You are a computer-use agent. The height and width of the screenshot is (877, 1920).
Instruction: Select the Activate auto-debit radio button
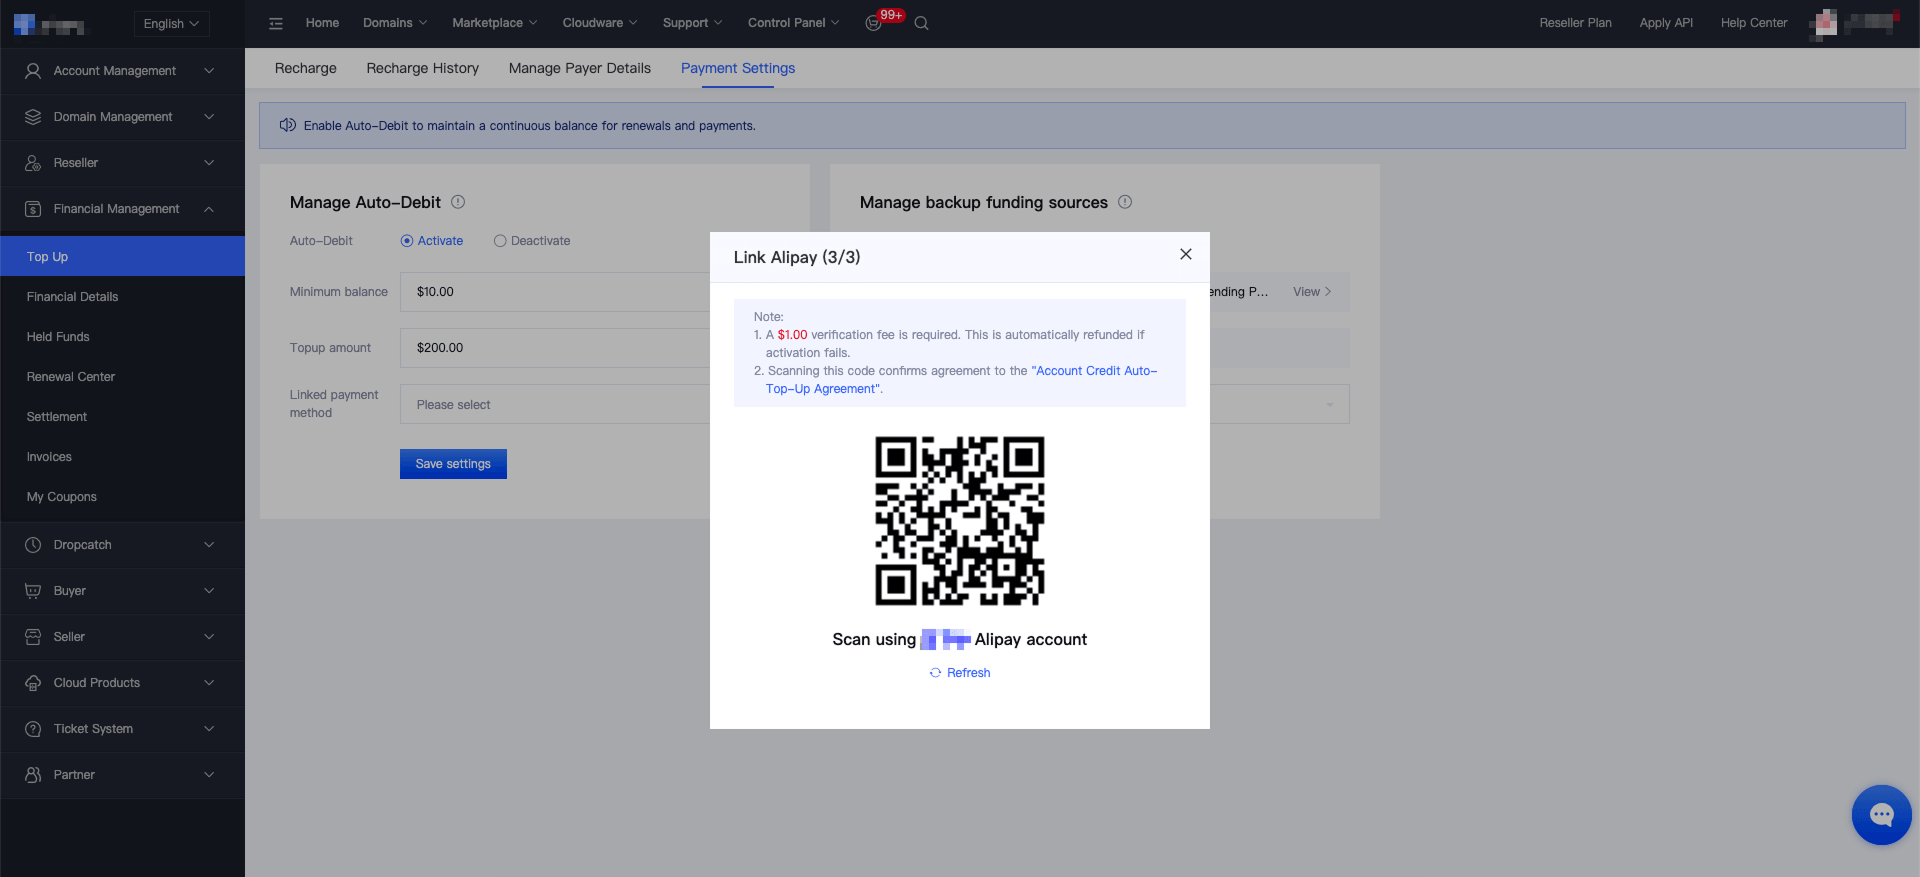407,241
